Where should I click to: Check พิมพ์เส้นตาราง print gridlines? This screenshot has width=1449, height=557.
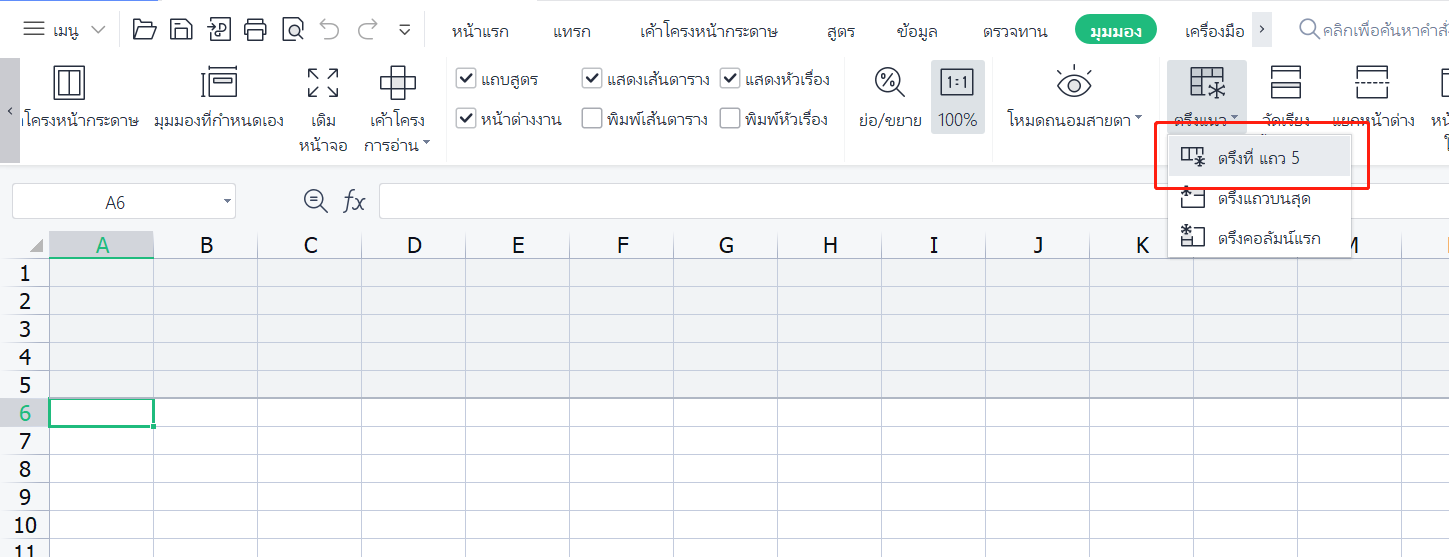pyautogui.click(x=592, y=119)
